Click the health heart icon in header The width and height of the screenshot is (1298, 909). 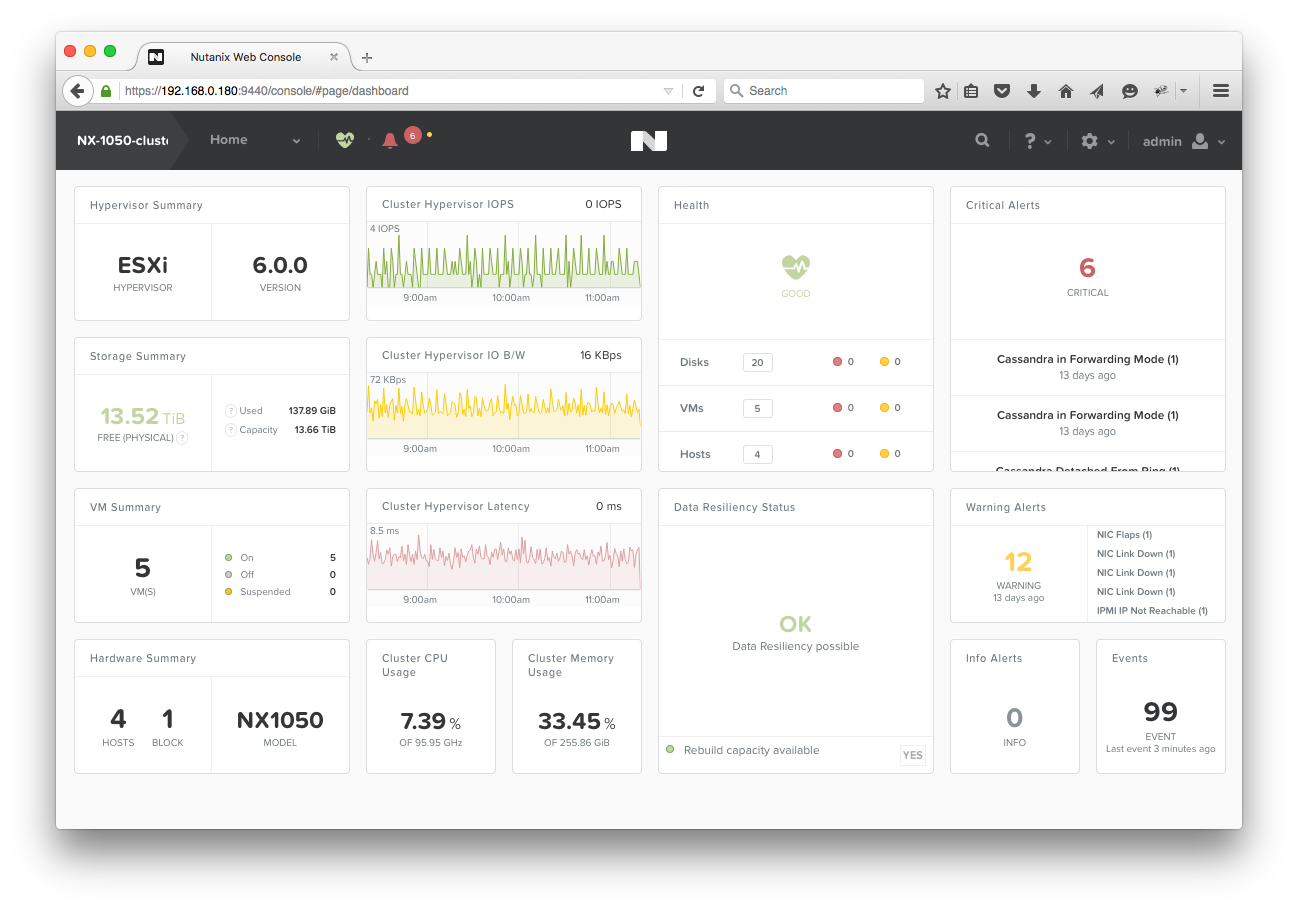(x=345, y=141)
